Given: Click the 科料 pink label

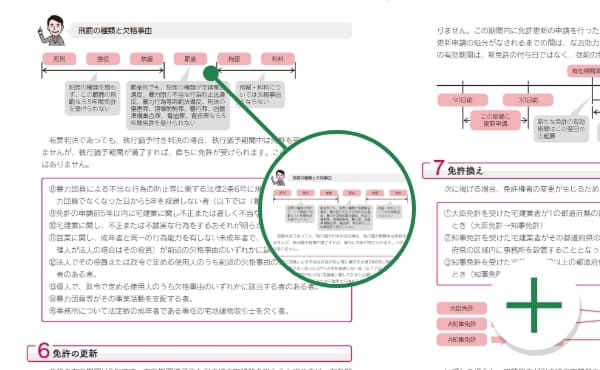Looking at the screenshot, I should pyautogui.click(x=278, y=59).
